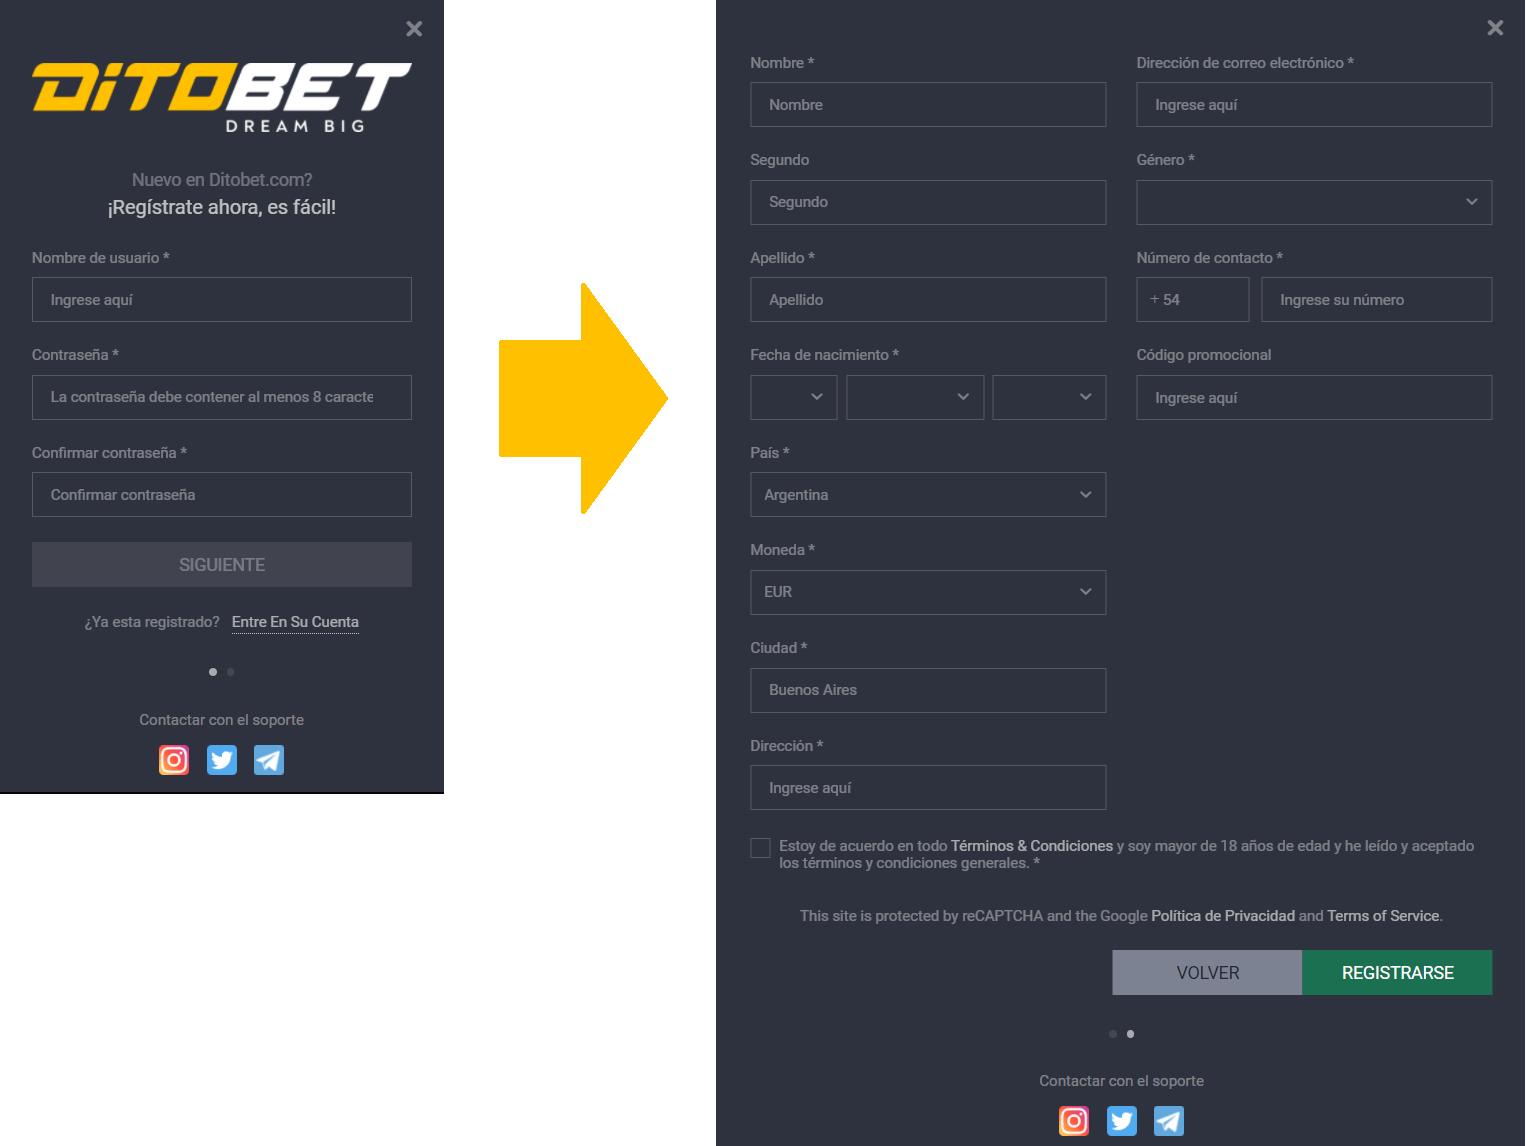Open the Terms of Service link
The image size is (1526, 1146).
(x=1383, y=916)
